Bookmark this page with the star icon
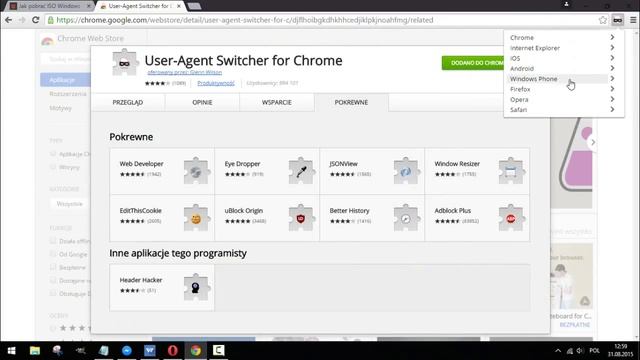 click(x=602, y=20)
